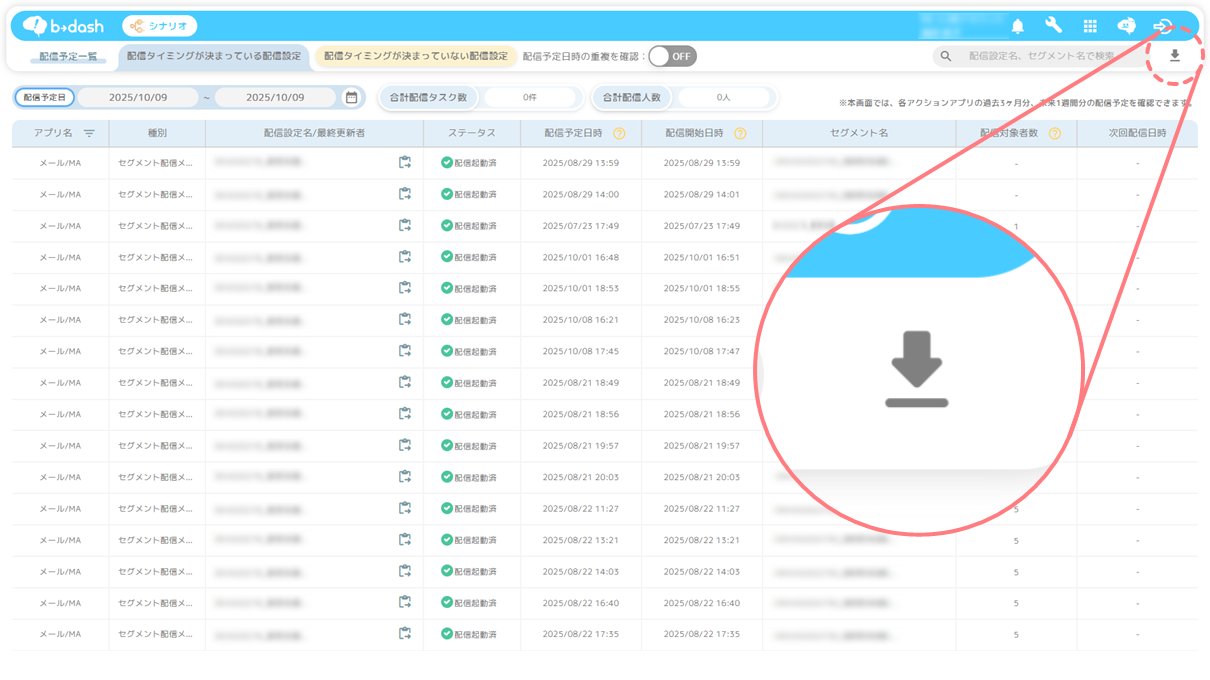Screen dimensions: 1210x680
Task: Click the start date field 2025/10/09
Action: point(138,98)
